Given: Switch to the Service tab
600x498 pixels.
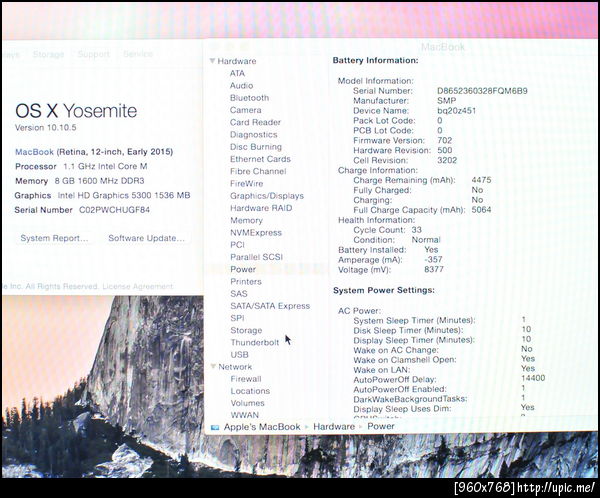Looking at the screenshot, I should [x=138, y=54].
